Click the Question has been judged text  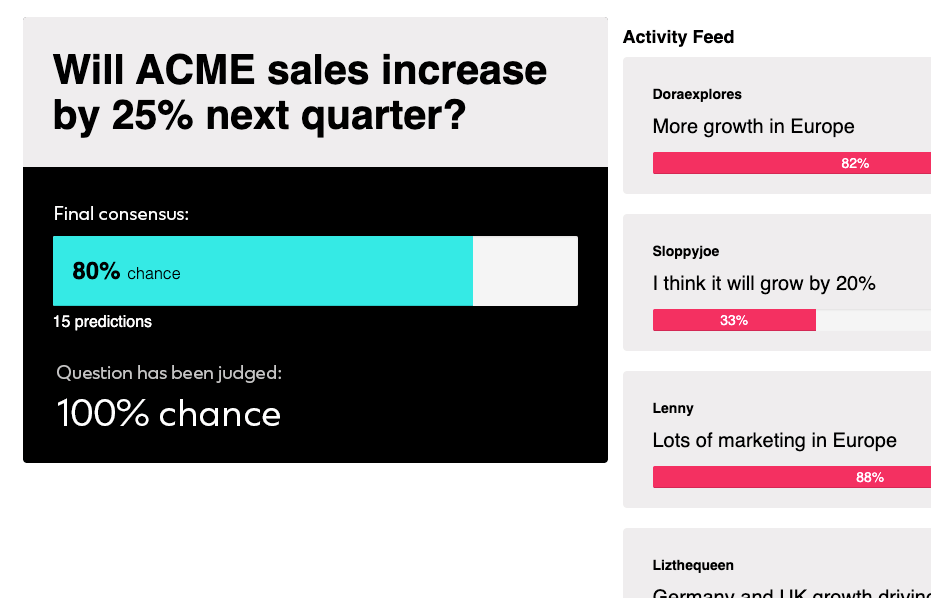coord(169,373)
